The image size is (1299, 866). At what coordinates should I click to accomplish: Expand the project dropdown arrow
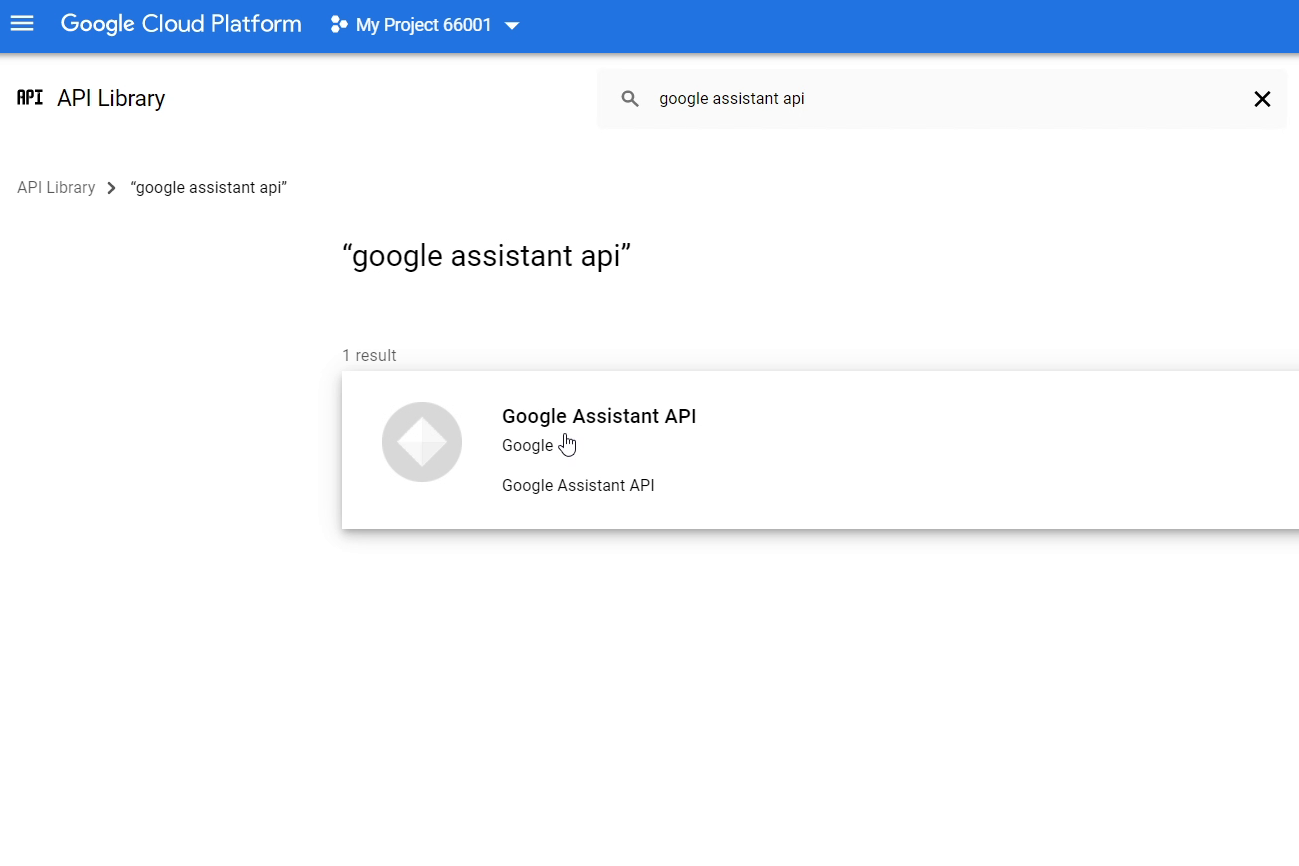pos(512,26)
